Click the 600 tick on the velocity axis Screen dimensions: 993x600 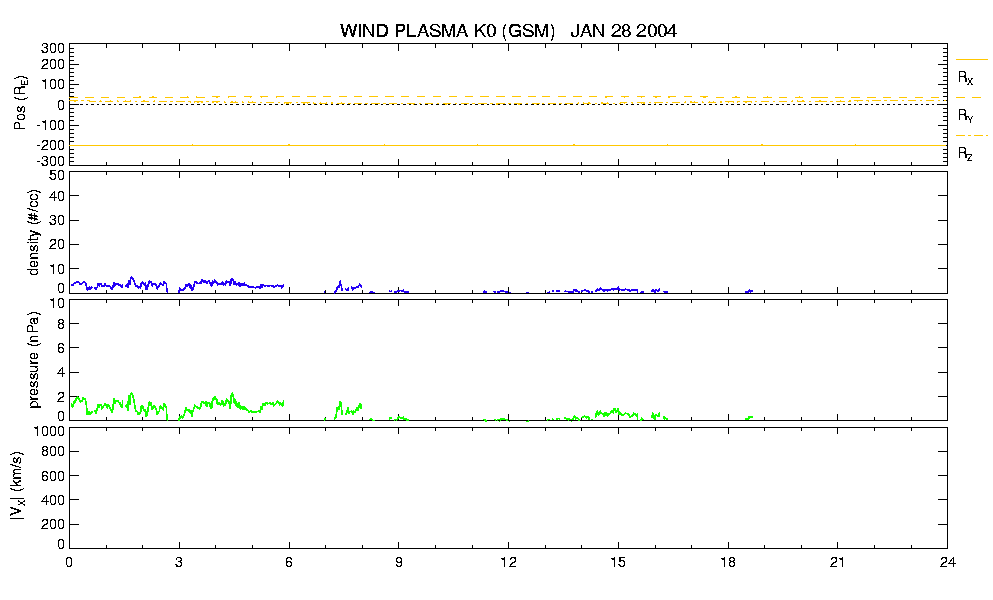point(54,476)
